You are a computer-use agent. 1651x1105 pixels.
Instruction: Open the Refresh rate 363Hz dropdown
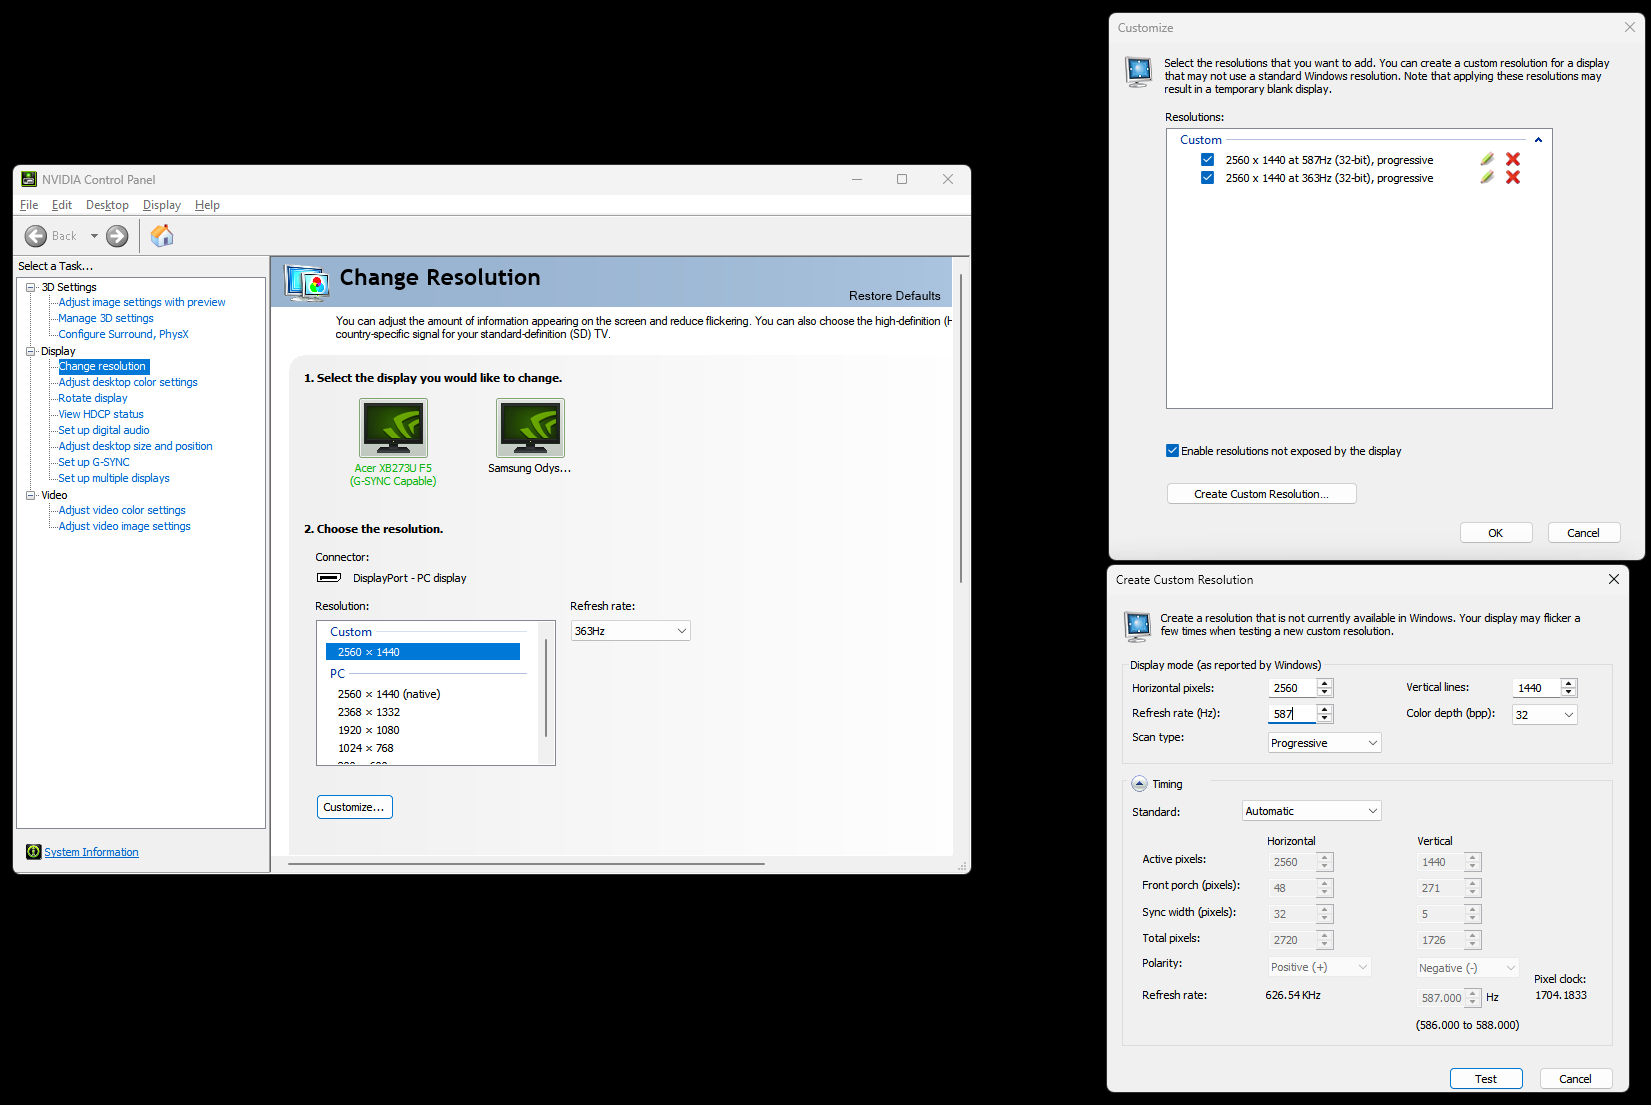[x=630, y=631]
